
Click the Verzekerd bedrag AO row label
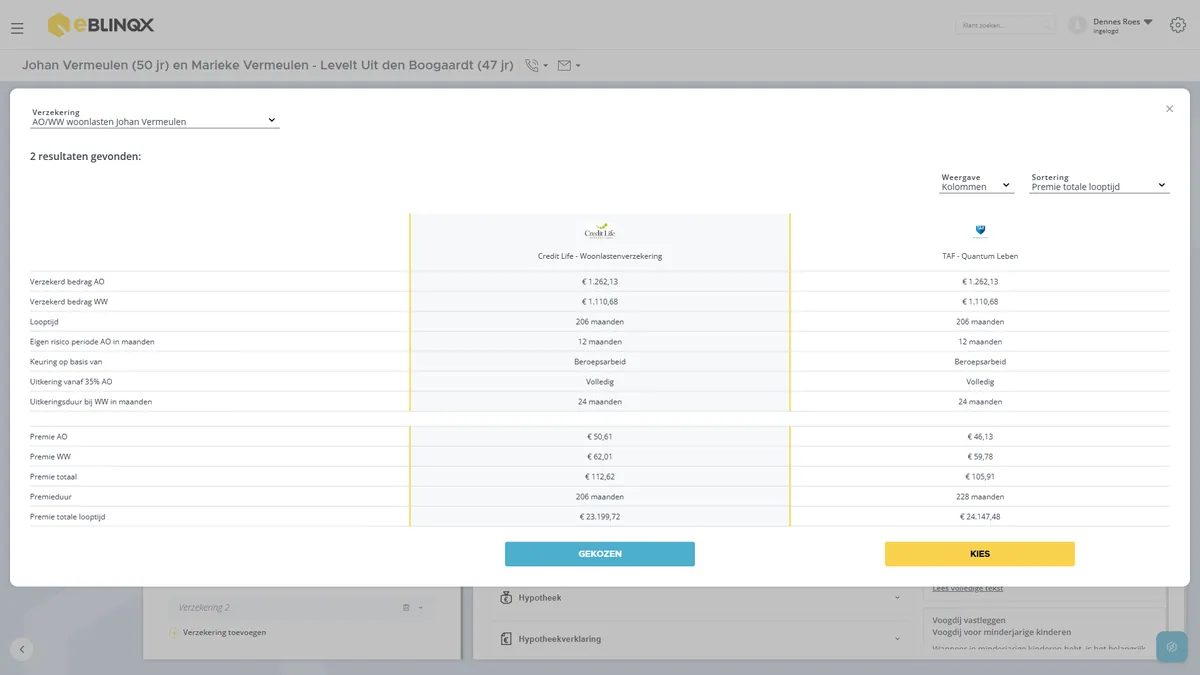click(x=67, y=282)
